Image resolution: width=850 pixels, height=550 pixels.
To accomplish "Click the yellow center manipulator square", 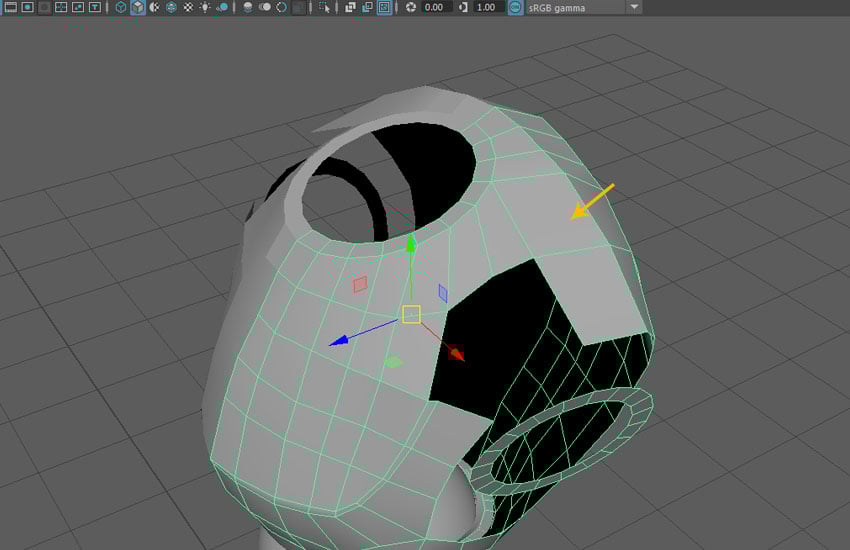I will coord(411,314).
